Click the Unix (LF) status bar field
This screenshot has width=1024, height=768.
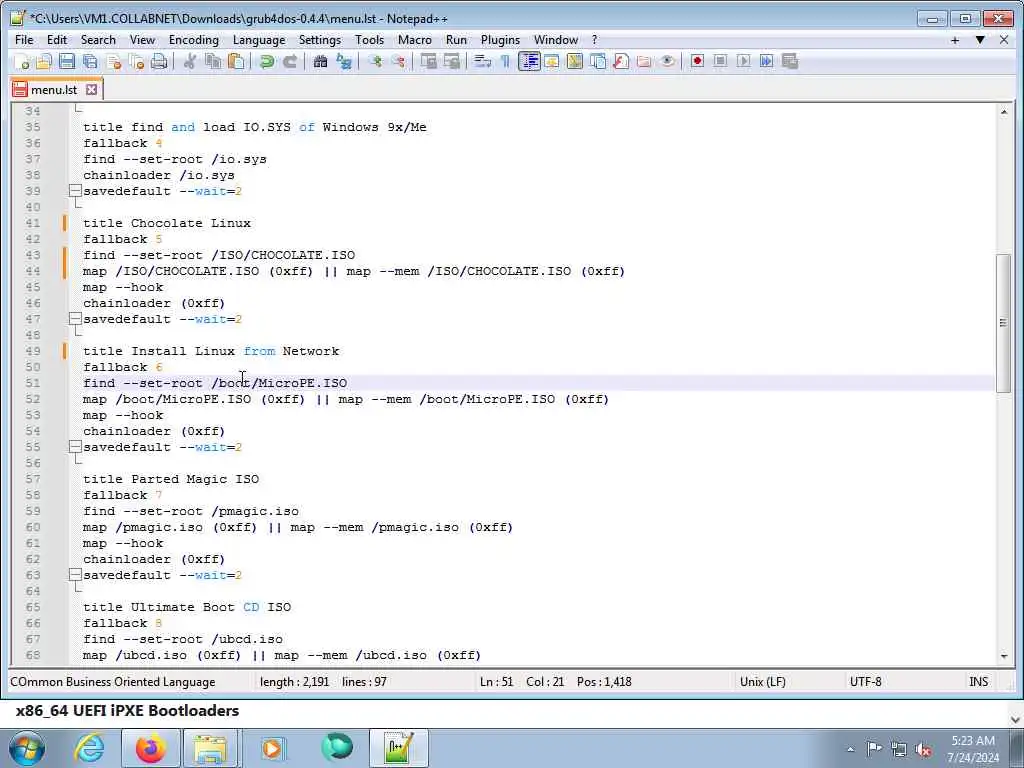(763, 682)
